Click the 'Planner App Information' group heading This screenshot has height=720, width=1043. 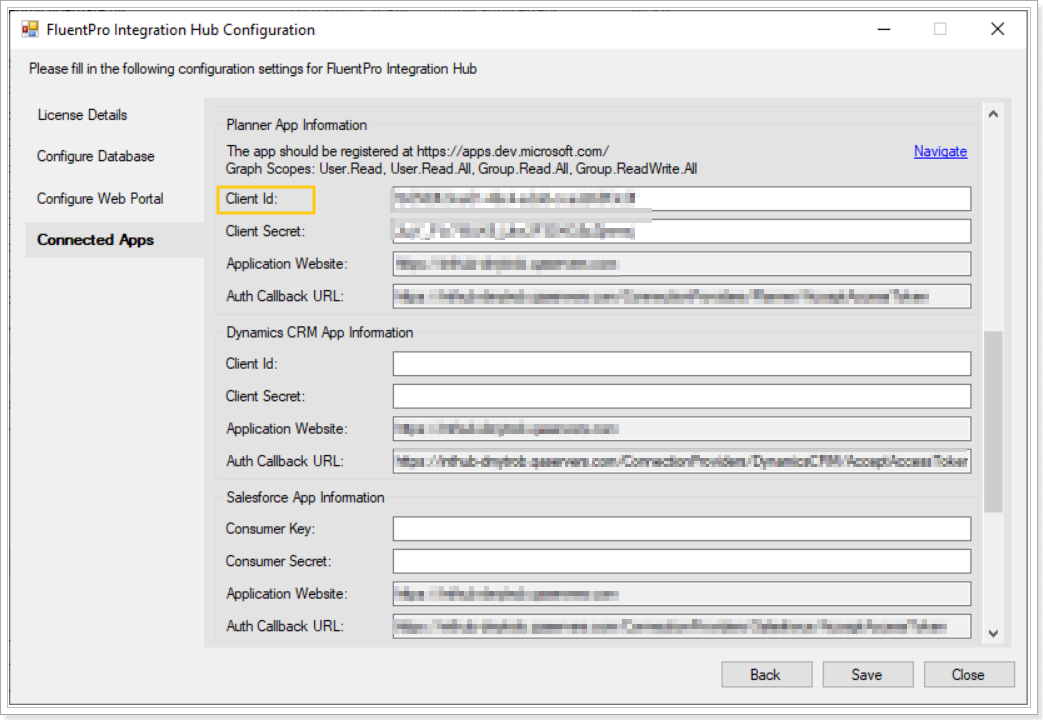(x=296, y=125)
